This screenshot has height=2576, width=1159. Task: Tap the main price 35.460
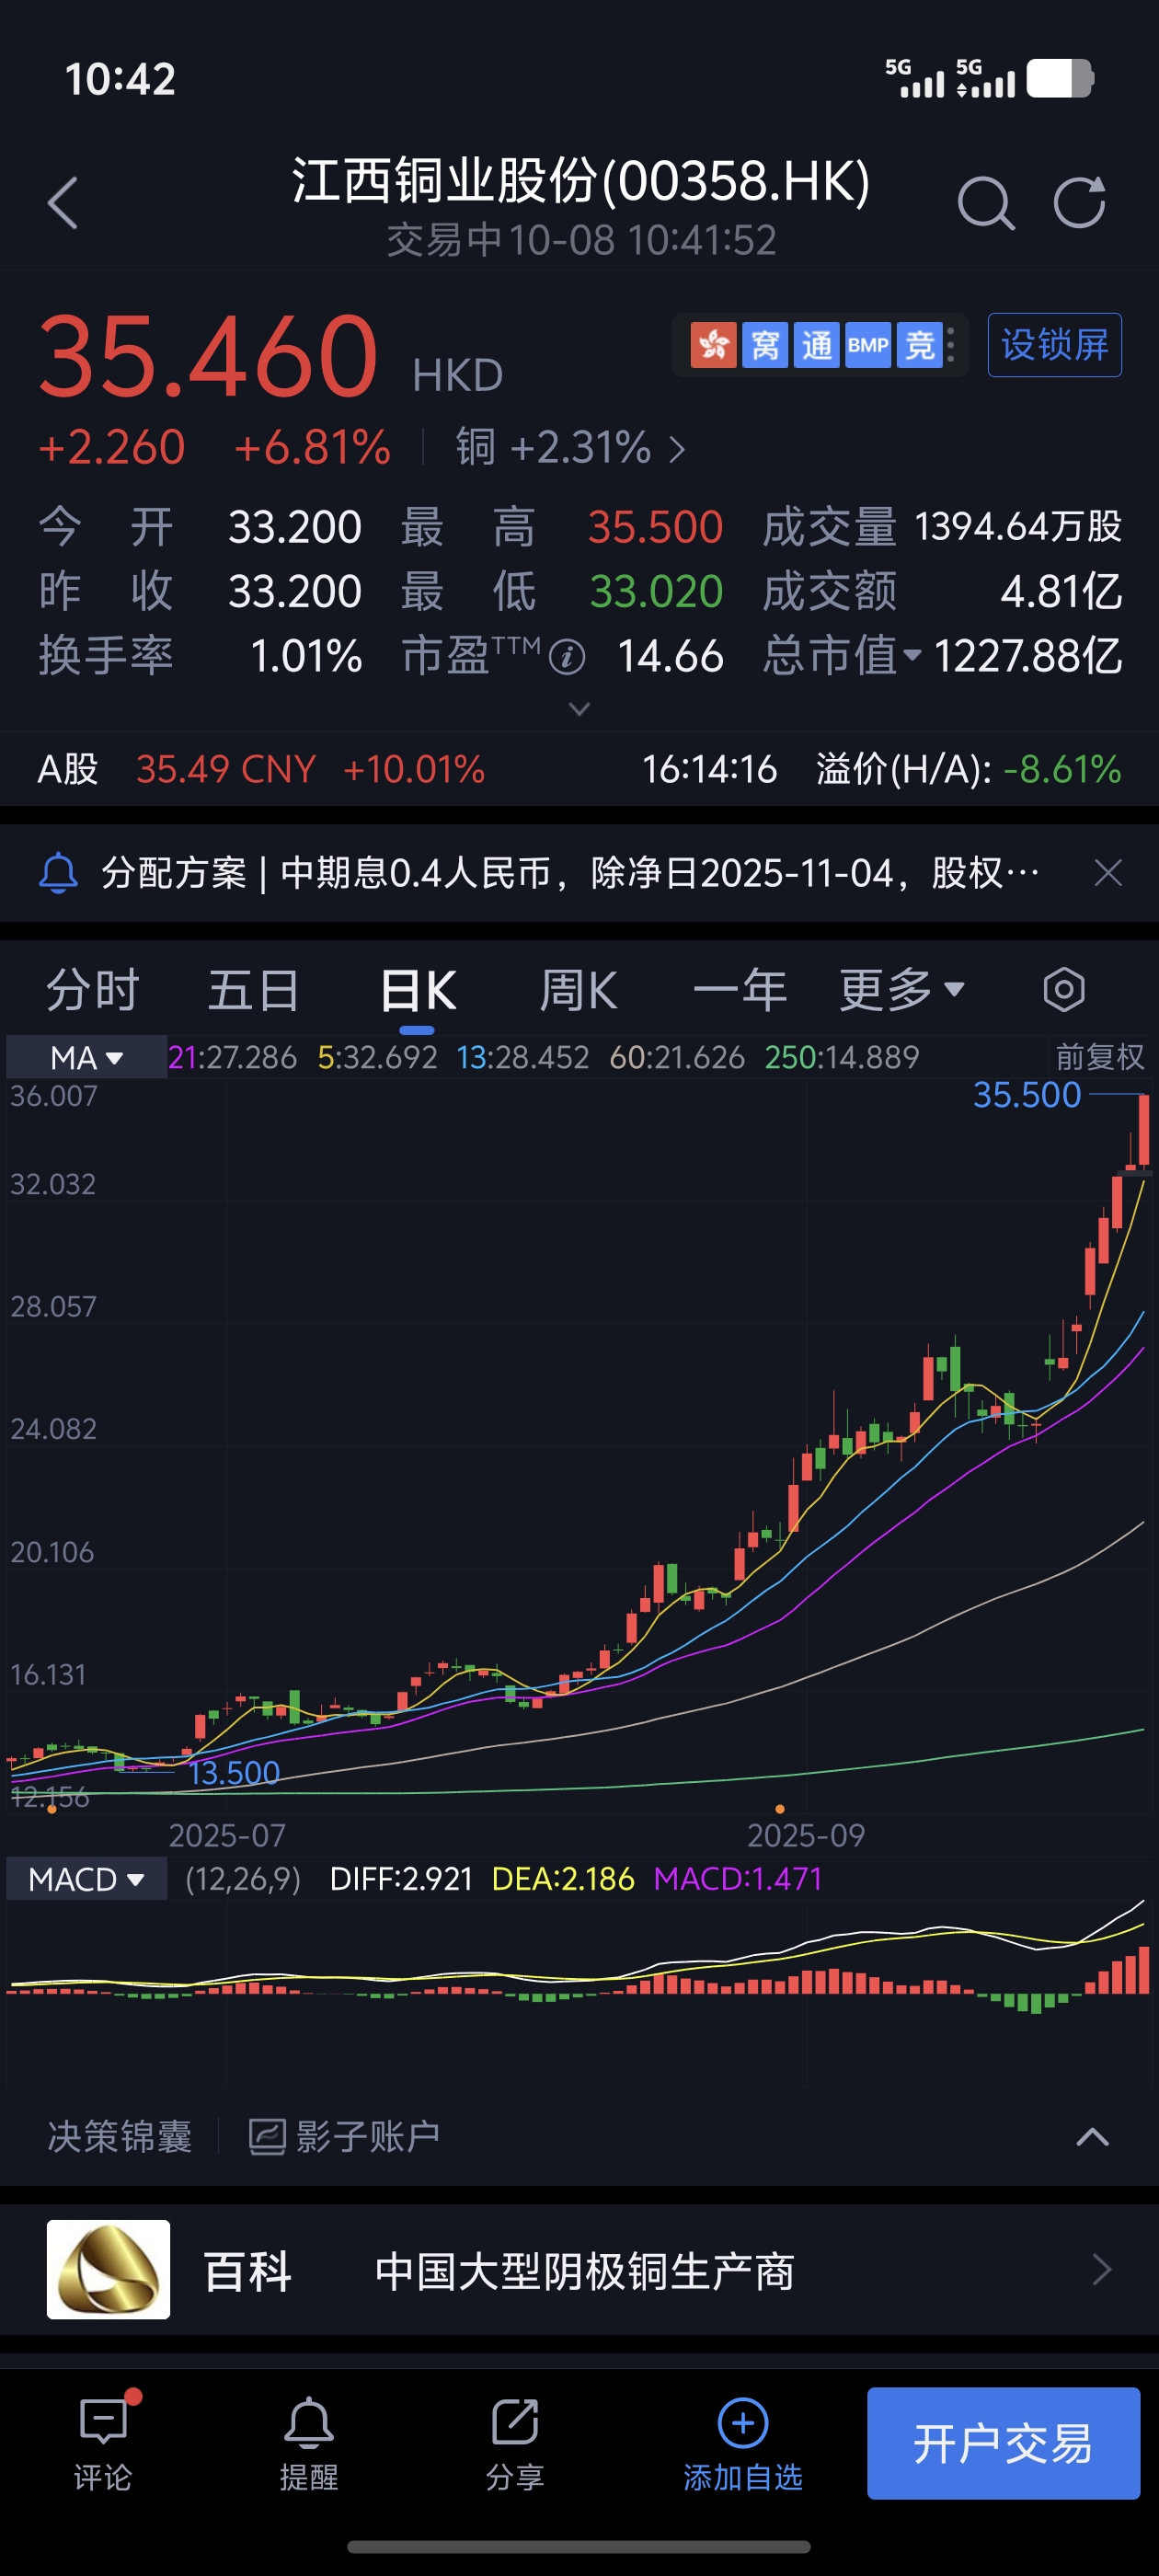pos(208,355)
